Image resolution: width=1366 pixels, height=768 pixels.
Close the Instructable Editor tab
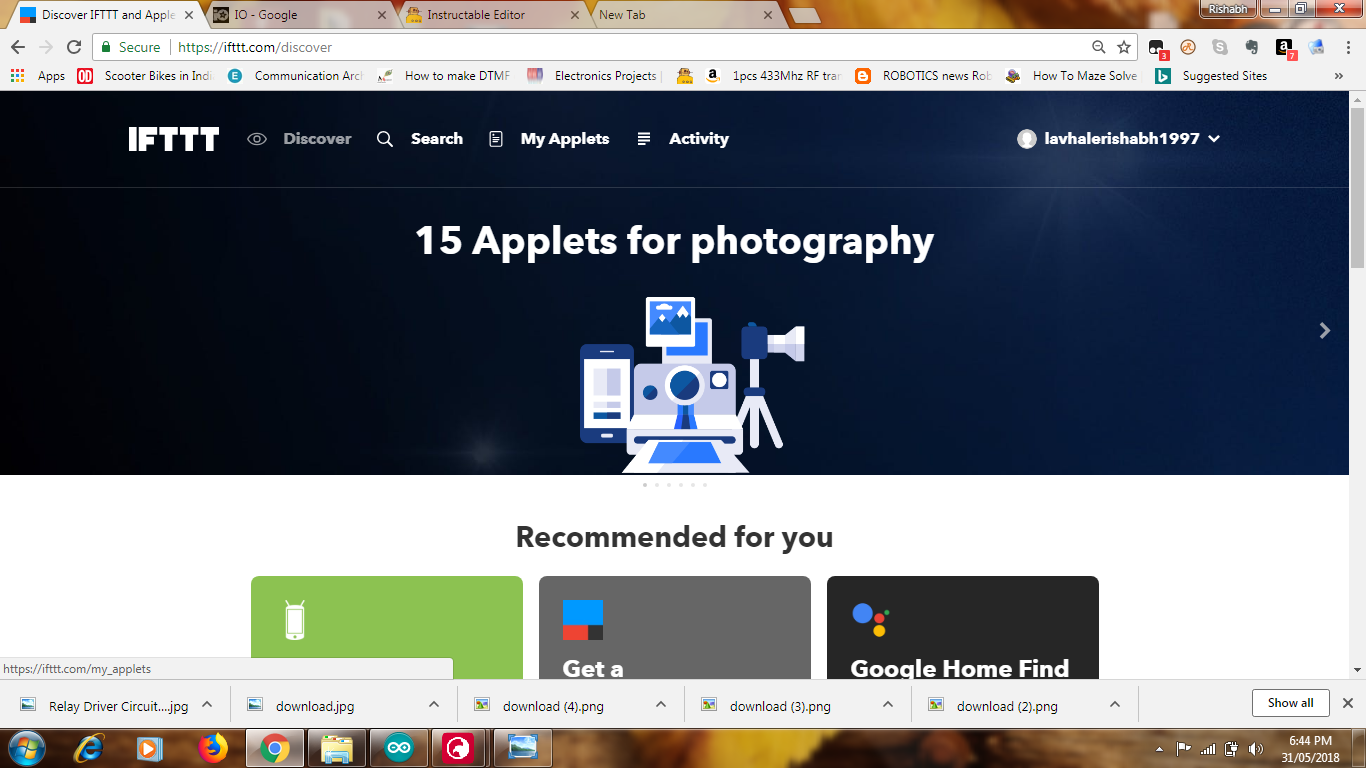[x=574, y=15]
